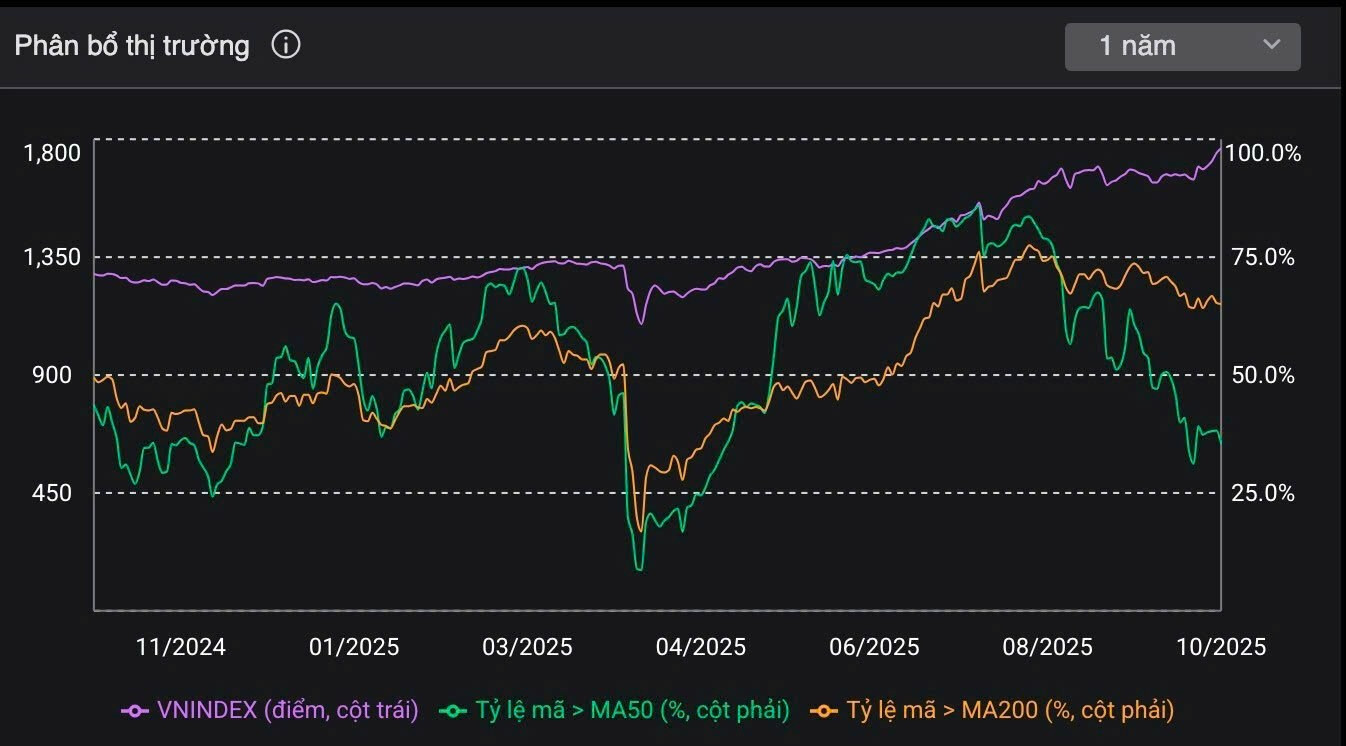
Task: Click the 100.0% right axis value
Action: point(1263,153)
